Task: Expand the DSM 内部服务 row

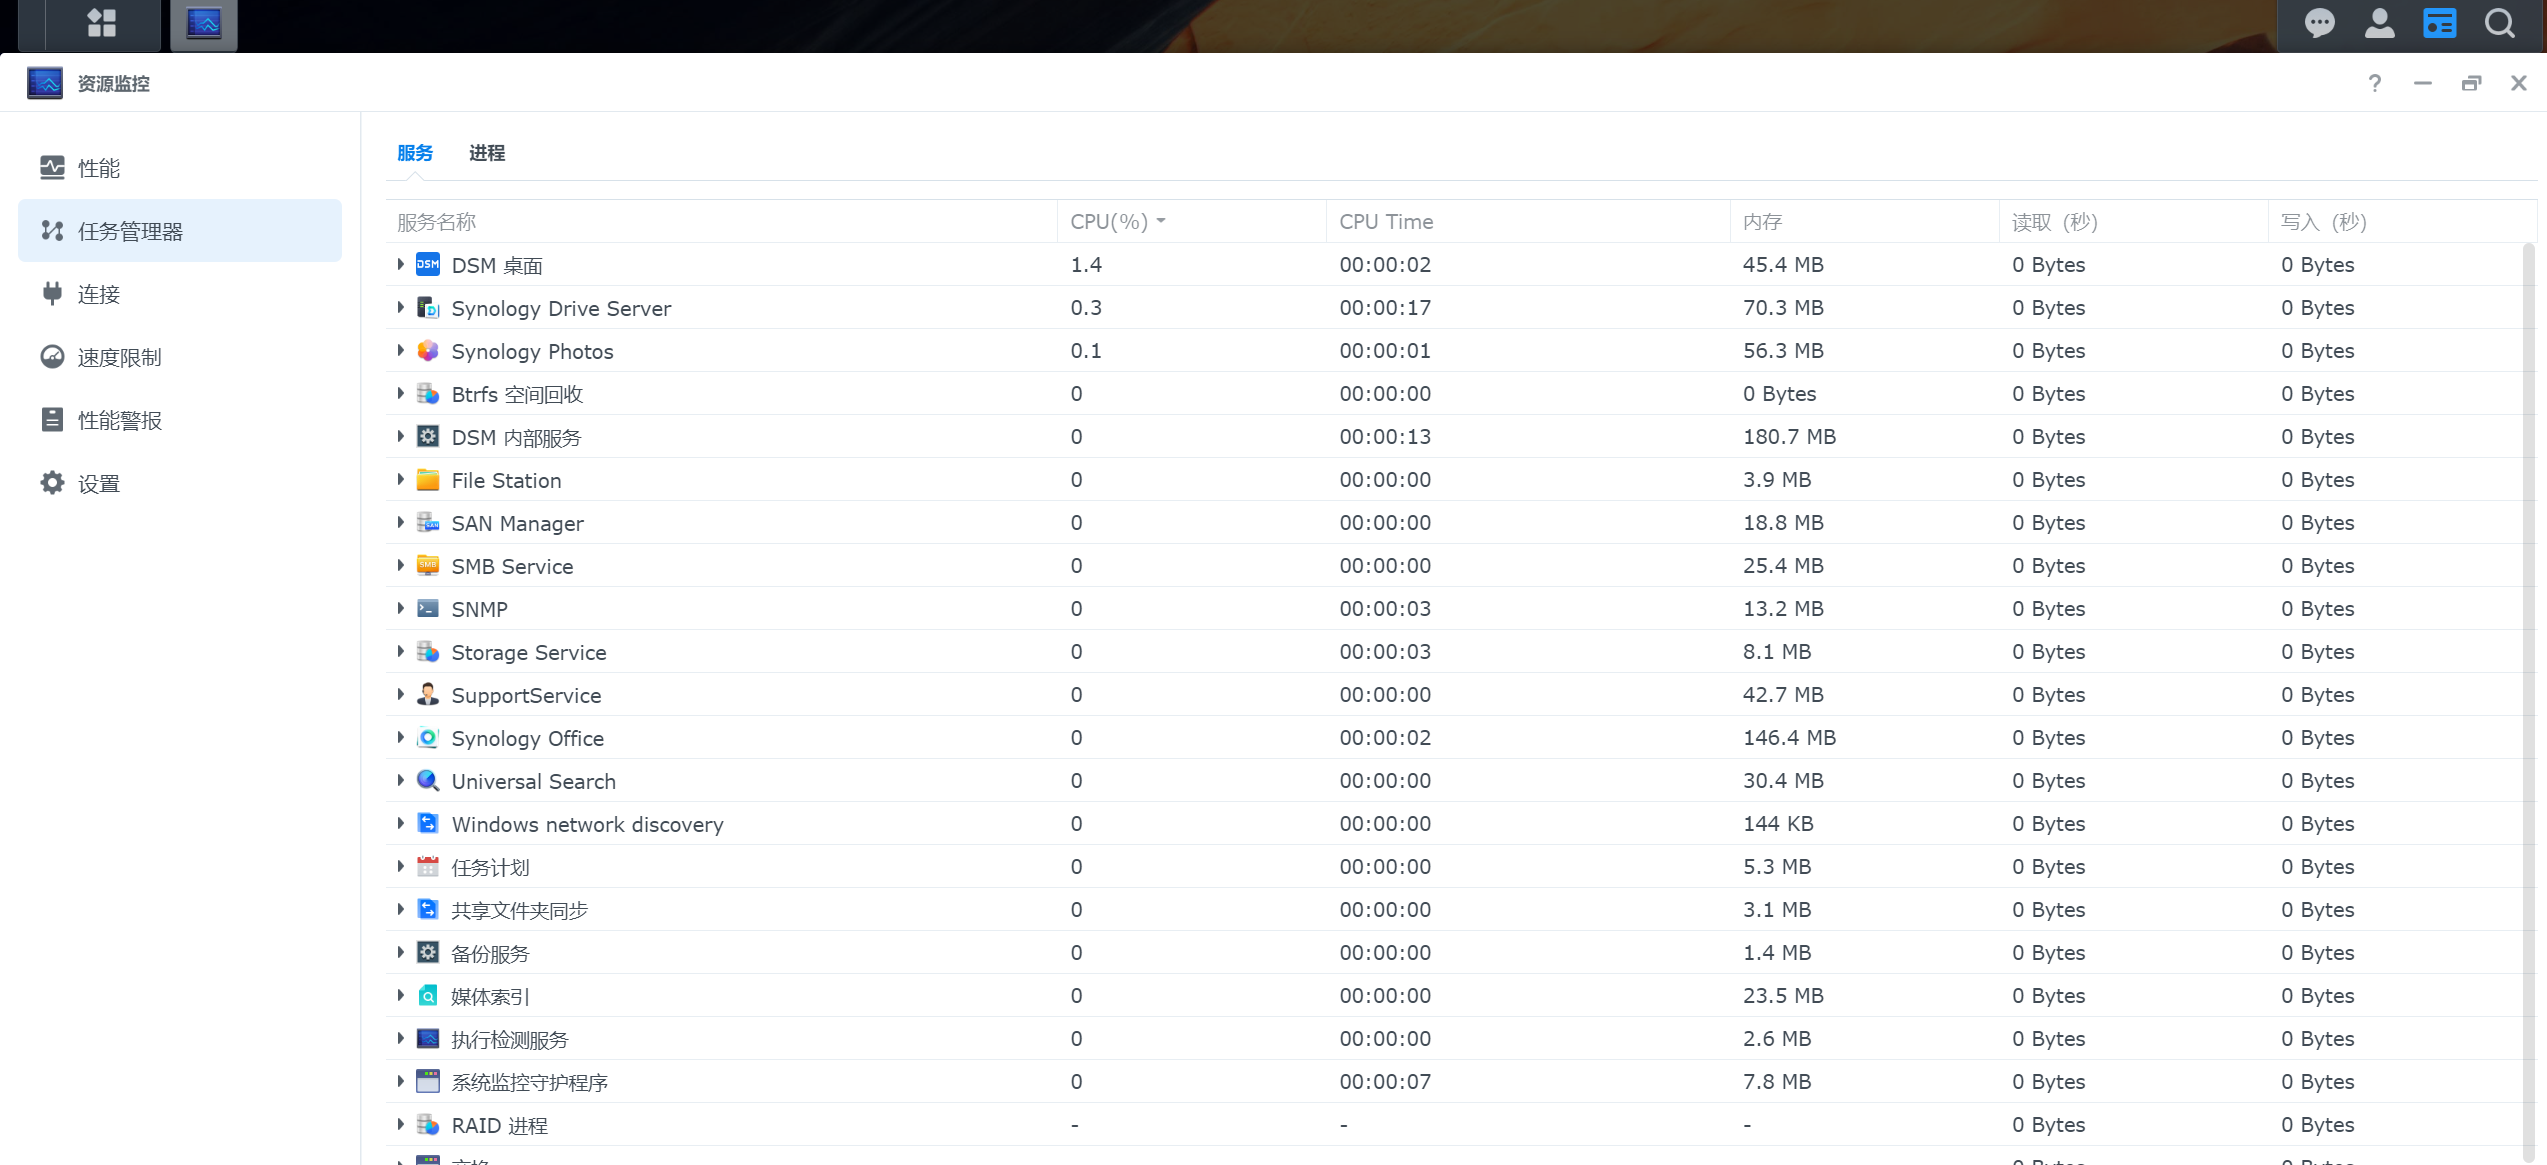Action: pos(401,436)
